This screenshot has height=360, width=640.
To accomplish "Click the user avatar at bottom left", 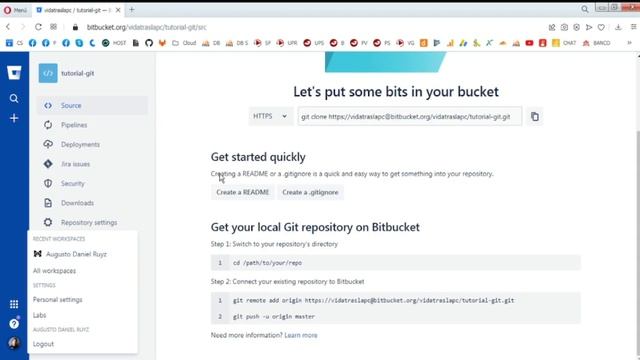I will 14,343.
